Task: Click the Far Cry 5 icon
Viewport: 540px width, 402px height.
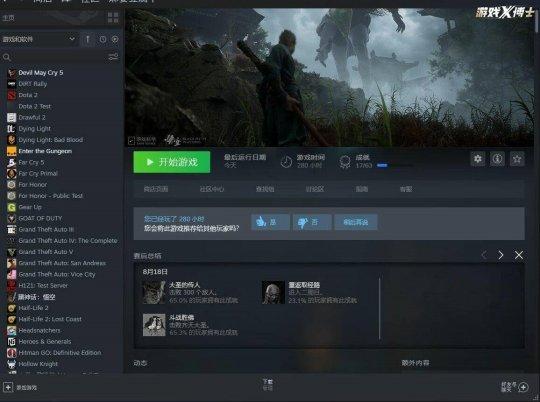Action: [x=12, y=162]
